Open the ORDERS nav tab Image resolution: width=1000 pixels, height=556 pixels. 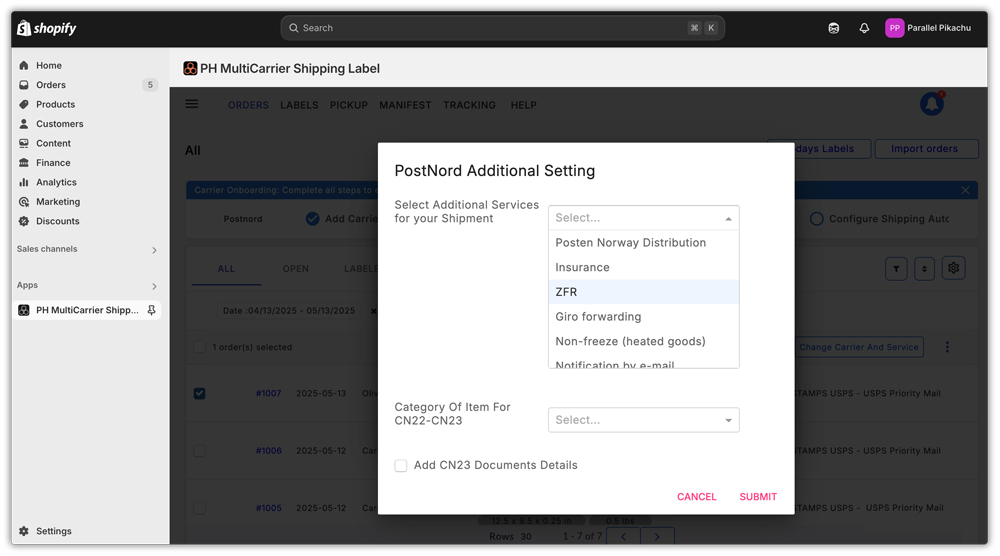(248, 105)
